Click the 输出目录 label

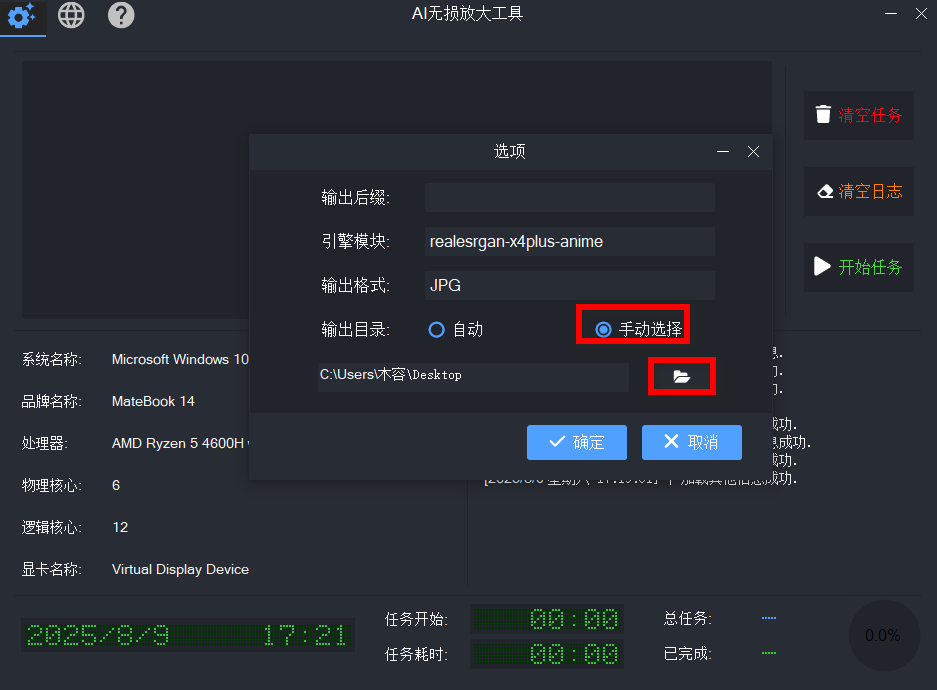356,330
